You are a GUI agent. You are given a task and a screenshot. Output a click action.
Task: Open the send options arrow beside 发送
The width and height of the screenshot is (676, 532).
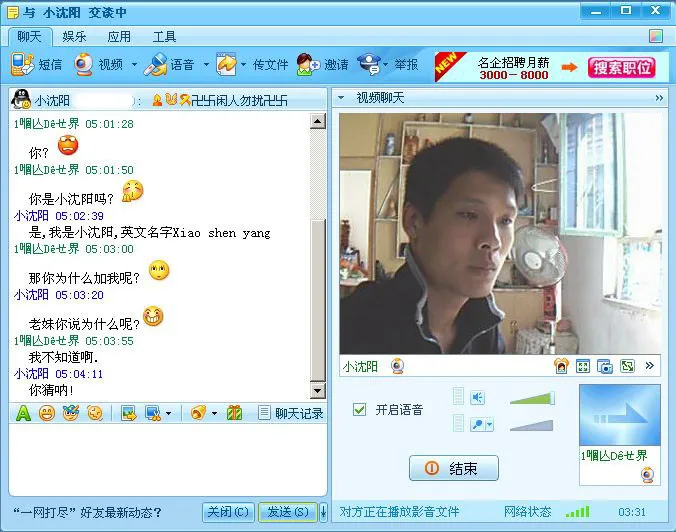point(323,512)
